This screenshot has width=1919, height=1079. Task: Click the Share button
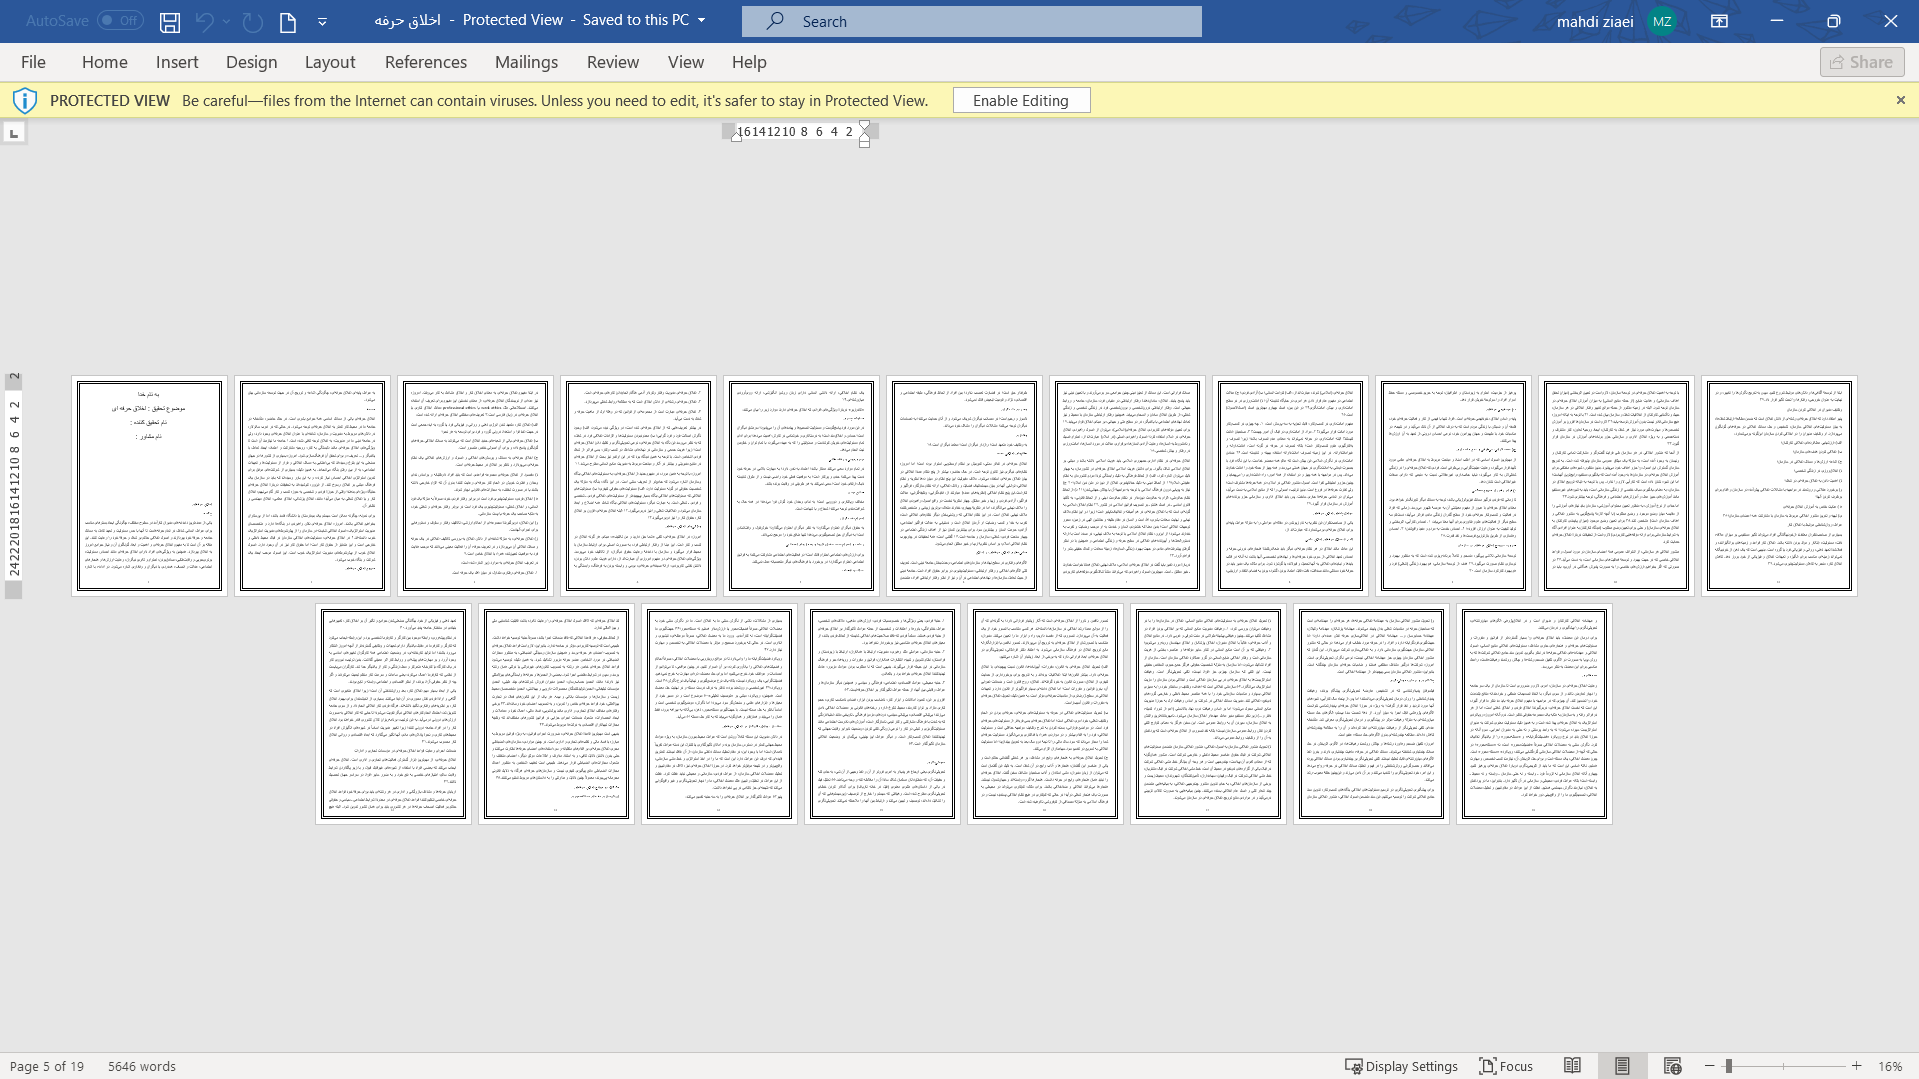pyautogui.click(x=1862, y=62)
